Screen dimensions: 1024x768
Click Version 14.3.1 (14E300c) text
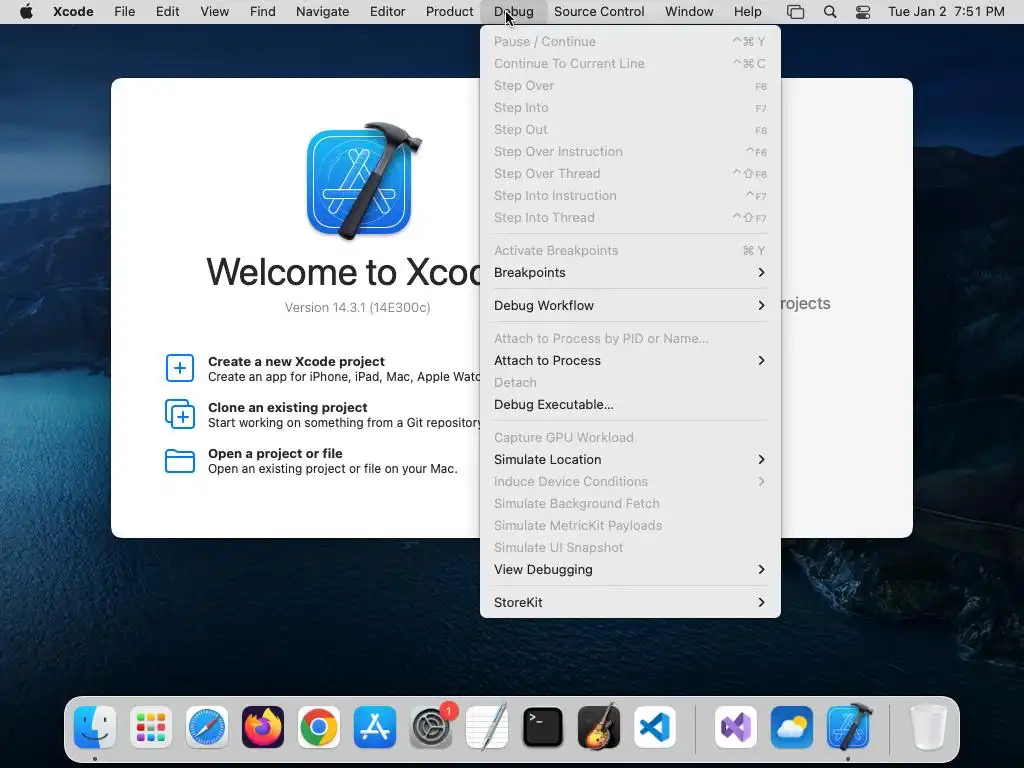click(x=357, y=308)
